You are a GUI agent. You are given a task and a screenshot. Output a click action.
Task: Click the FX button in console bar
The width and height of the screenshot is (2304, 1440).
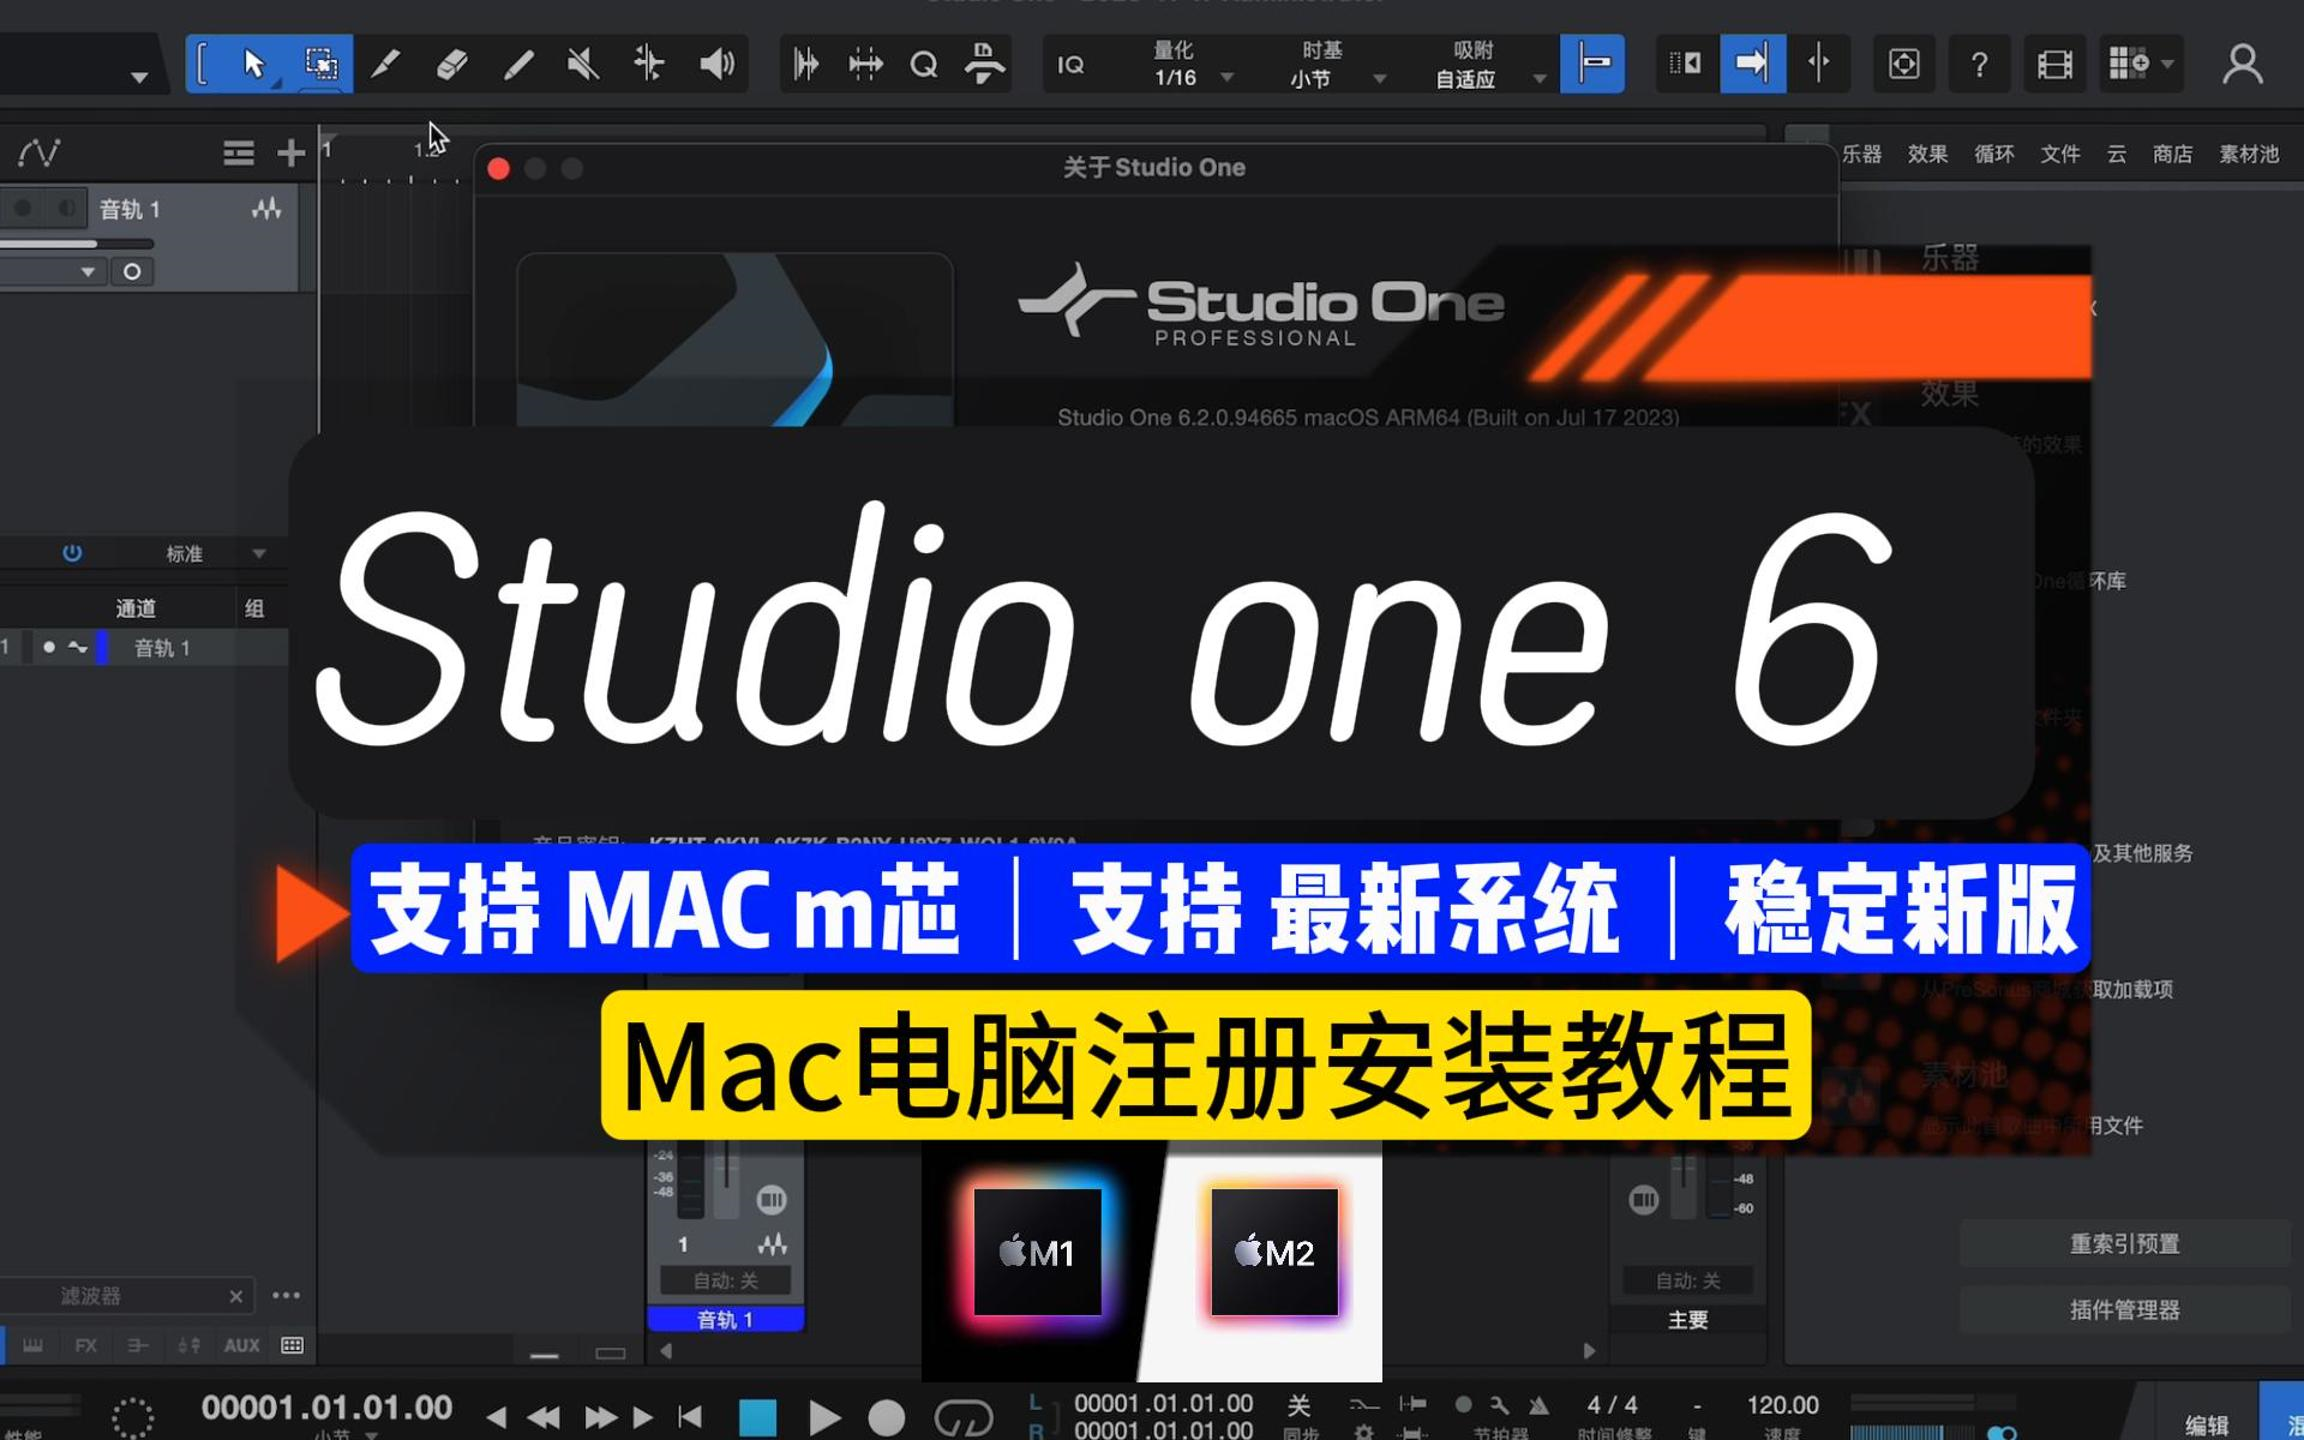point(86,1346)
